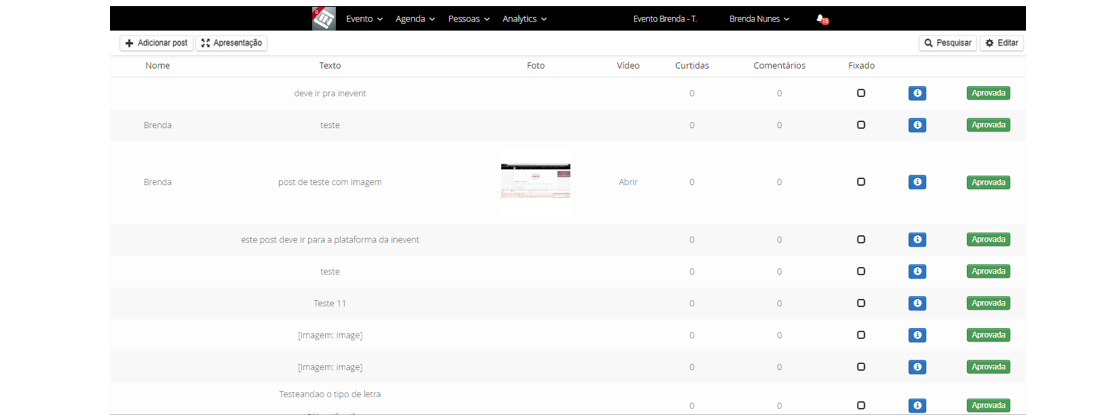1117x415 pixels.
Task: Click Aprovada for 'Testeandao o tipo de letra' row
Action: tap(988, 406)
